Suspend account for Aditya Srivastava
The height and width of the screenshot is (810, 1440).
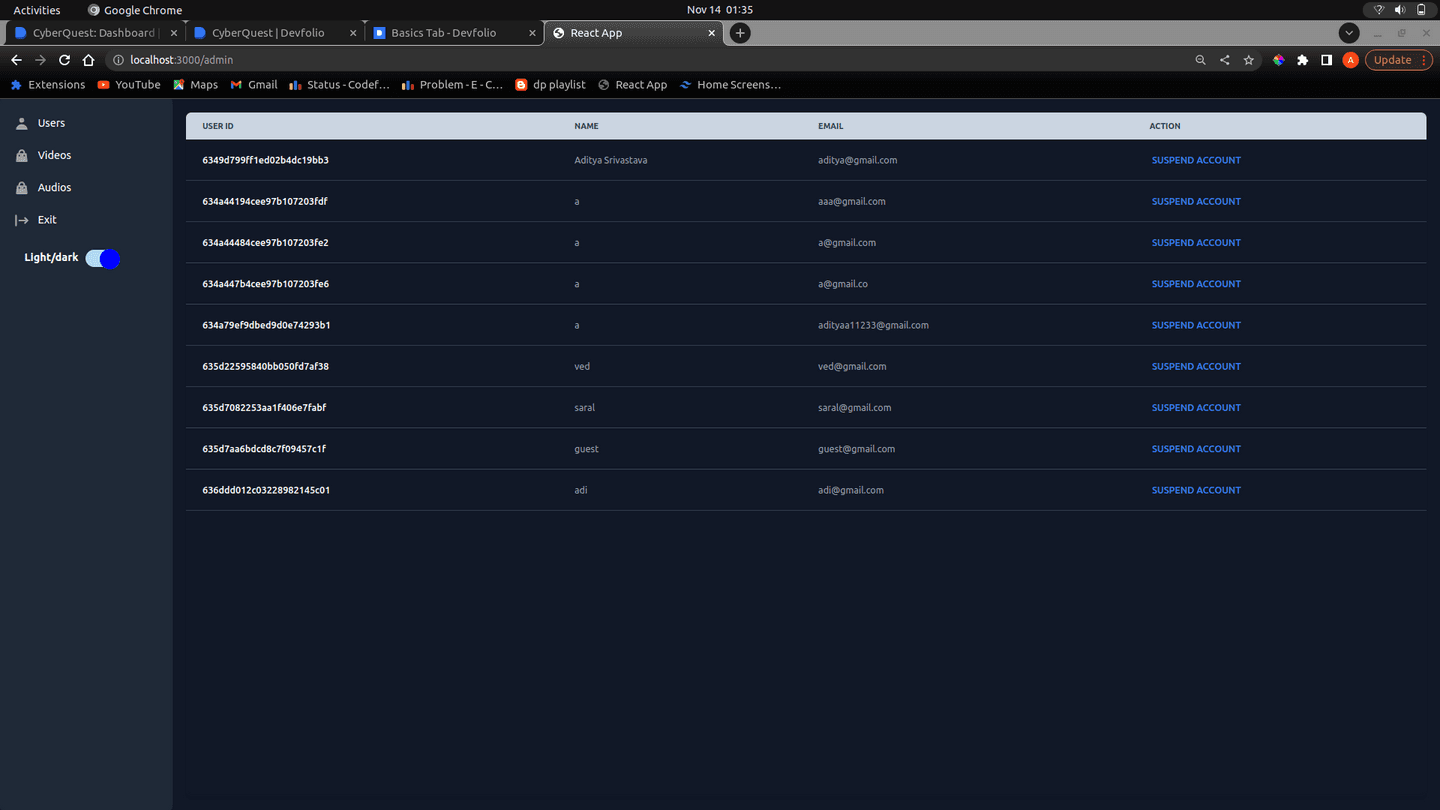point(1196,160)
